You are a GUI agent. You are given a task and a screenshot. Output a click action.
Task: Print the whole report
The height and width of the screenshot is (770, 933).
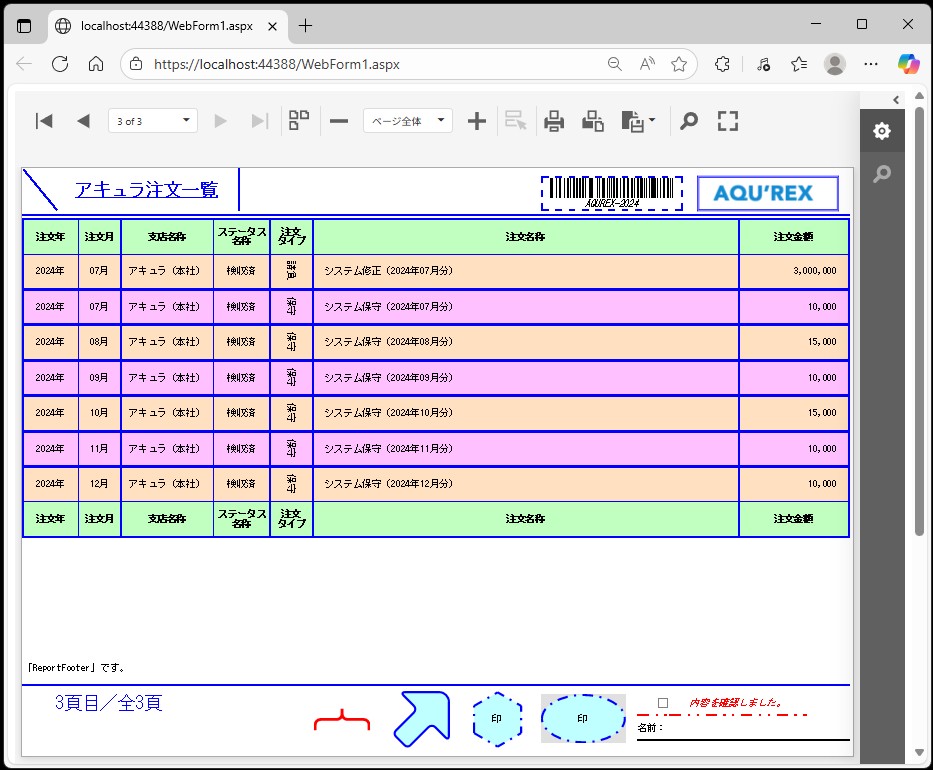554,121
